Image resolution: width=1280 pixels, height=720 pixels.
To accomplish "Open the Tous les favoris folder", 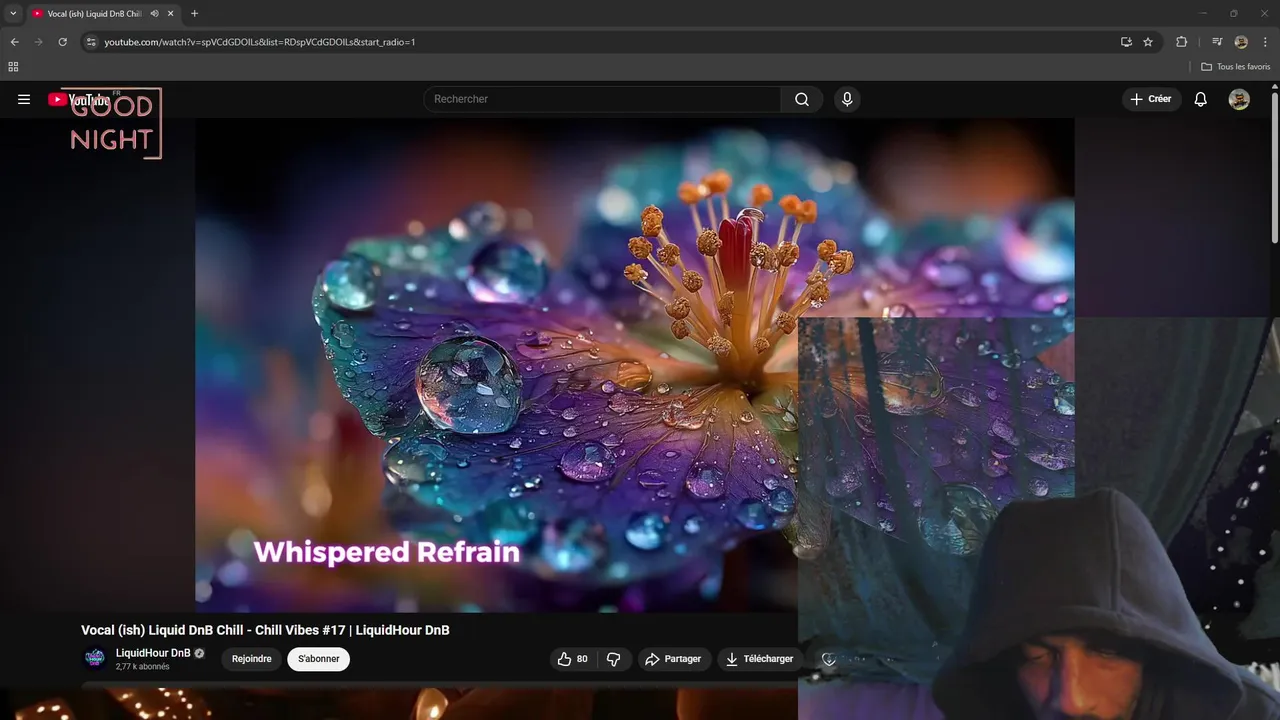I will click(x=1236, y=67).
